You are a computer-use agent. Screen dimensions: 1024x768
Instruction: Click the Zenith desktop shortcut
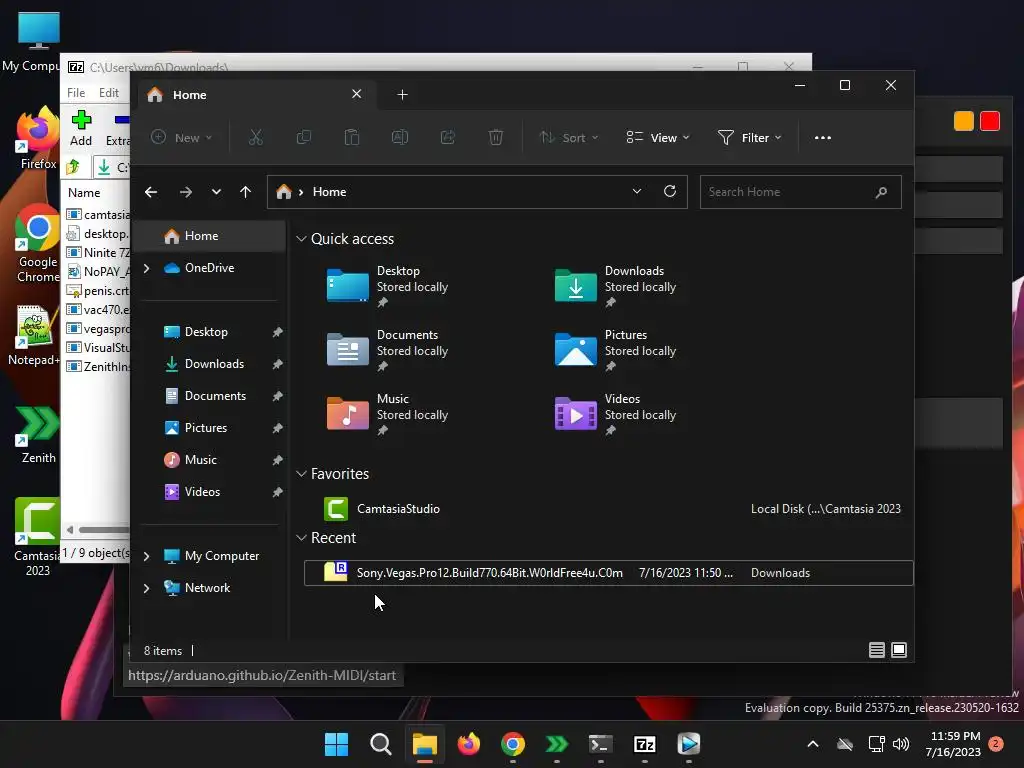pyautogui.click(x=38, y=434)
